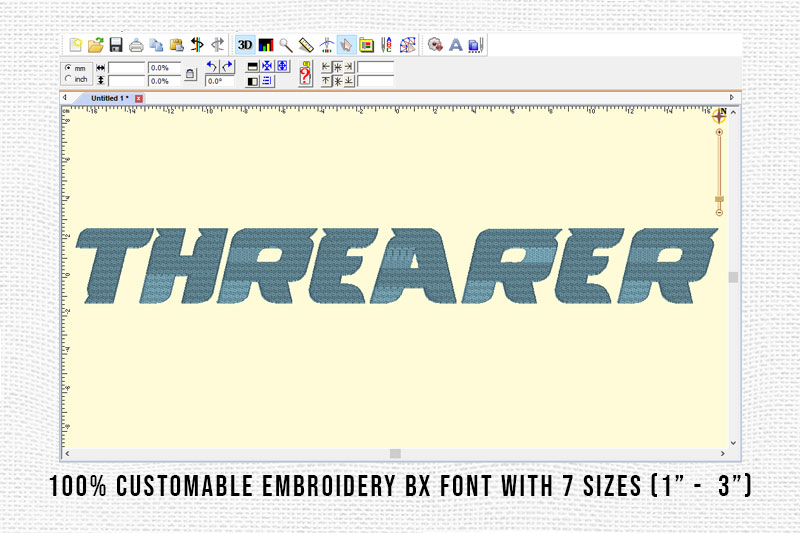This screenshot has height=533, width=800.
Task: Click the colored undo stitch arrow icon
Action: click(197, 45)
